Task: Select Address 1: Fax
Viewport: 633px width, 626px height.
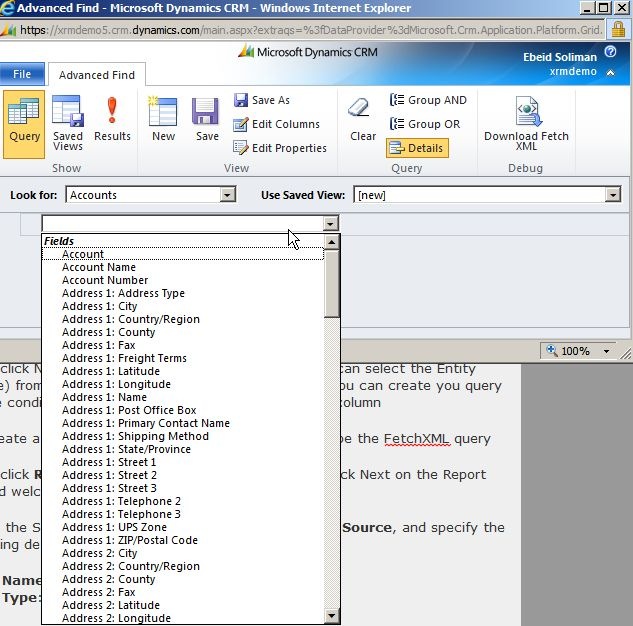Action: [x=183, y=345]
